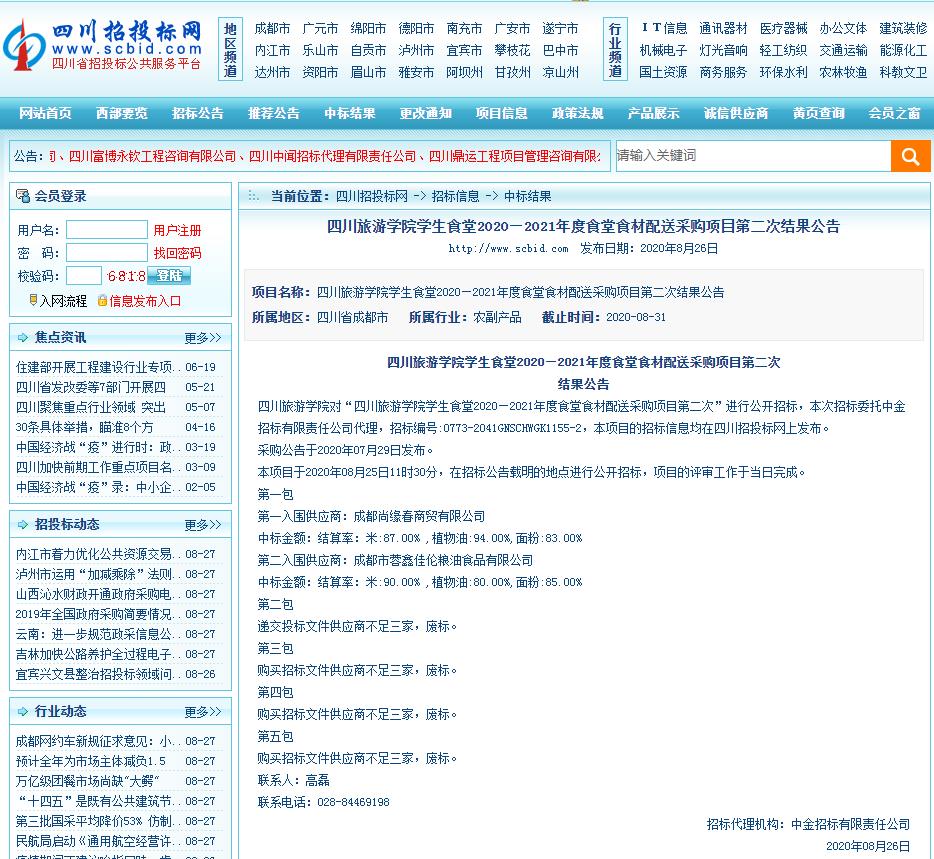Image resolution: width=934 pixels, height=859 pixels.
Task: Click the 用户注册 link
Action: [x=177, y=230]
